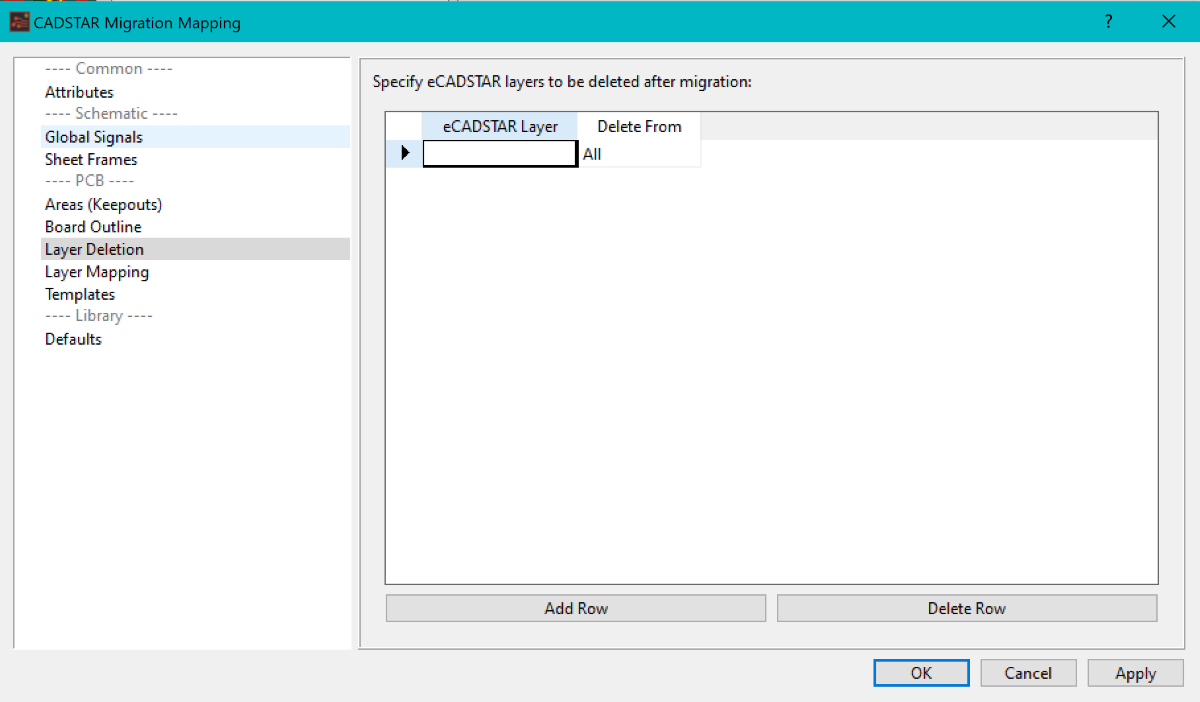1200x702 pixels.
Task: Choose Layer Deletion in the sidebar
Action: point(94,249)
